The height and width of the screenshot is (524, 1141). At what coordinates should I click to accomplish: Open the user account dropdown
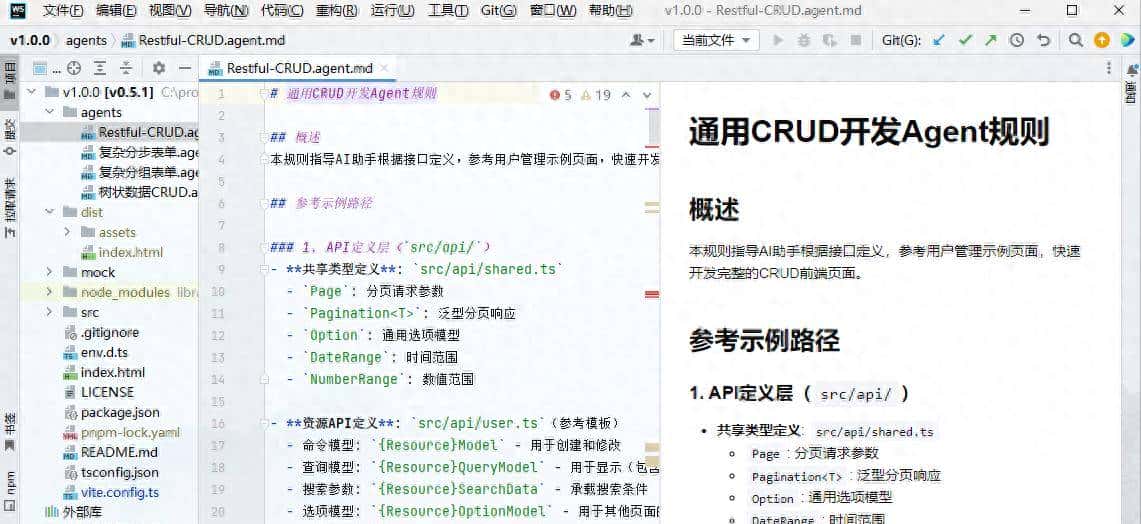click(x=643, y=41)
